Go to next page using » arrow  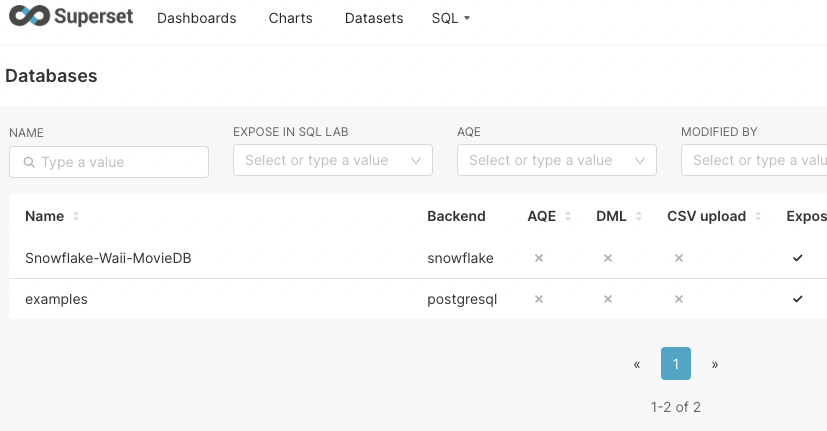714,365
